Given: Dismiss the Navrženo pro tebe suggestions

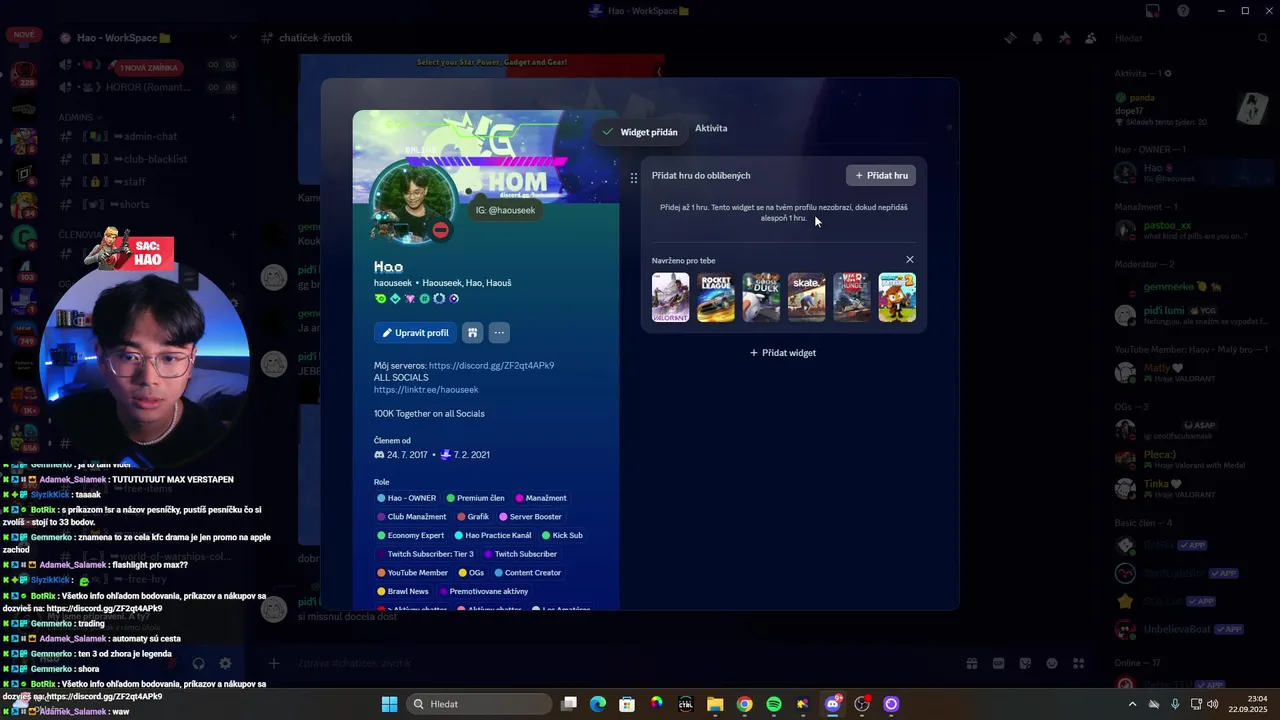Looking at the screenshot, I should click(x=910, y=260).
